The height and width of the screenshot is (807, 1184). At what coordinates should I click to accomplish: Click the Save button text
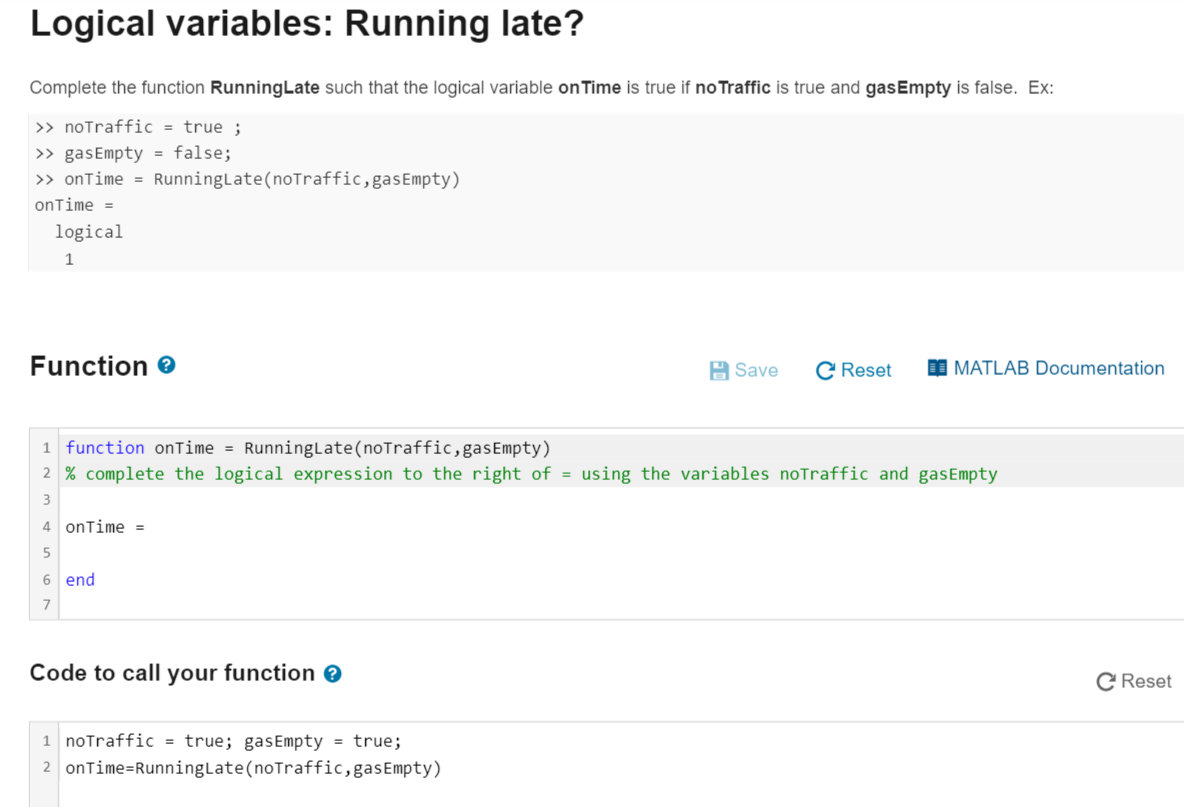(756, 370)
